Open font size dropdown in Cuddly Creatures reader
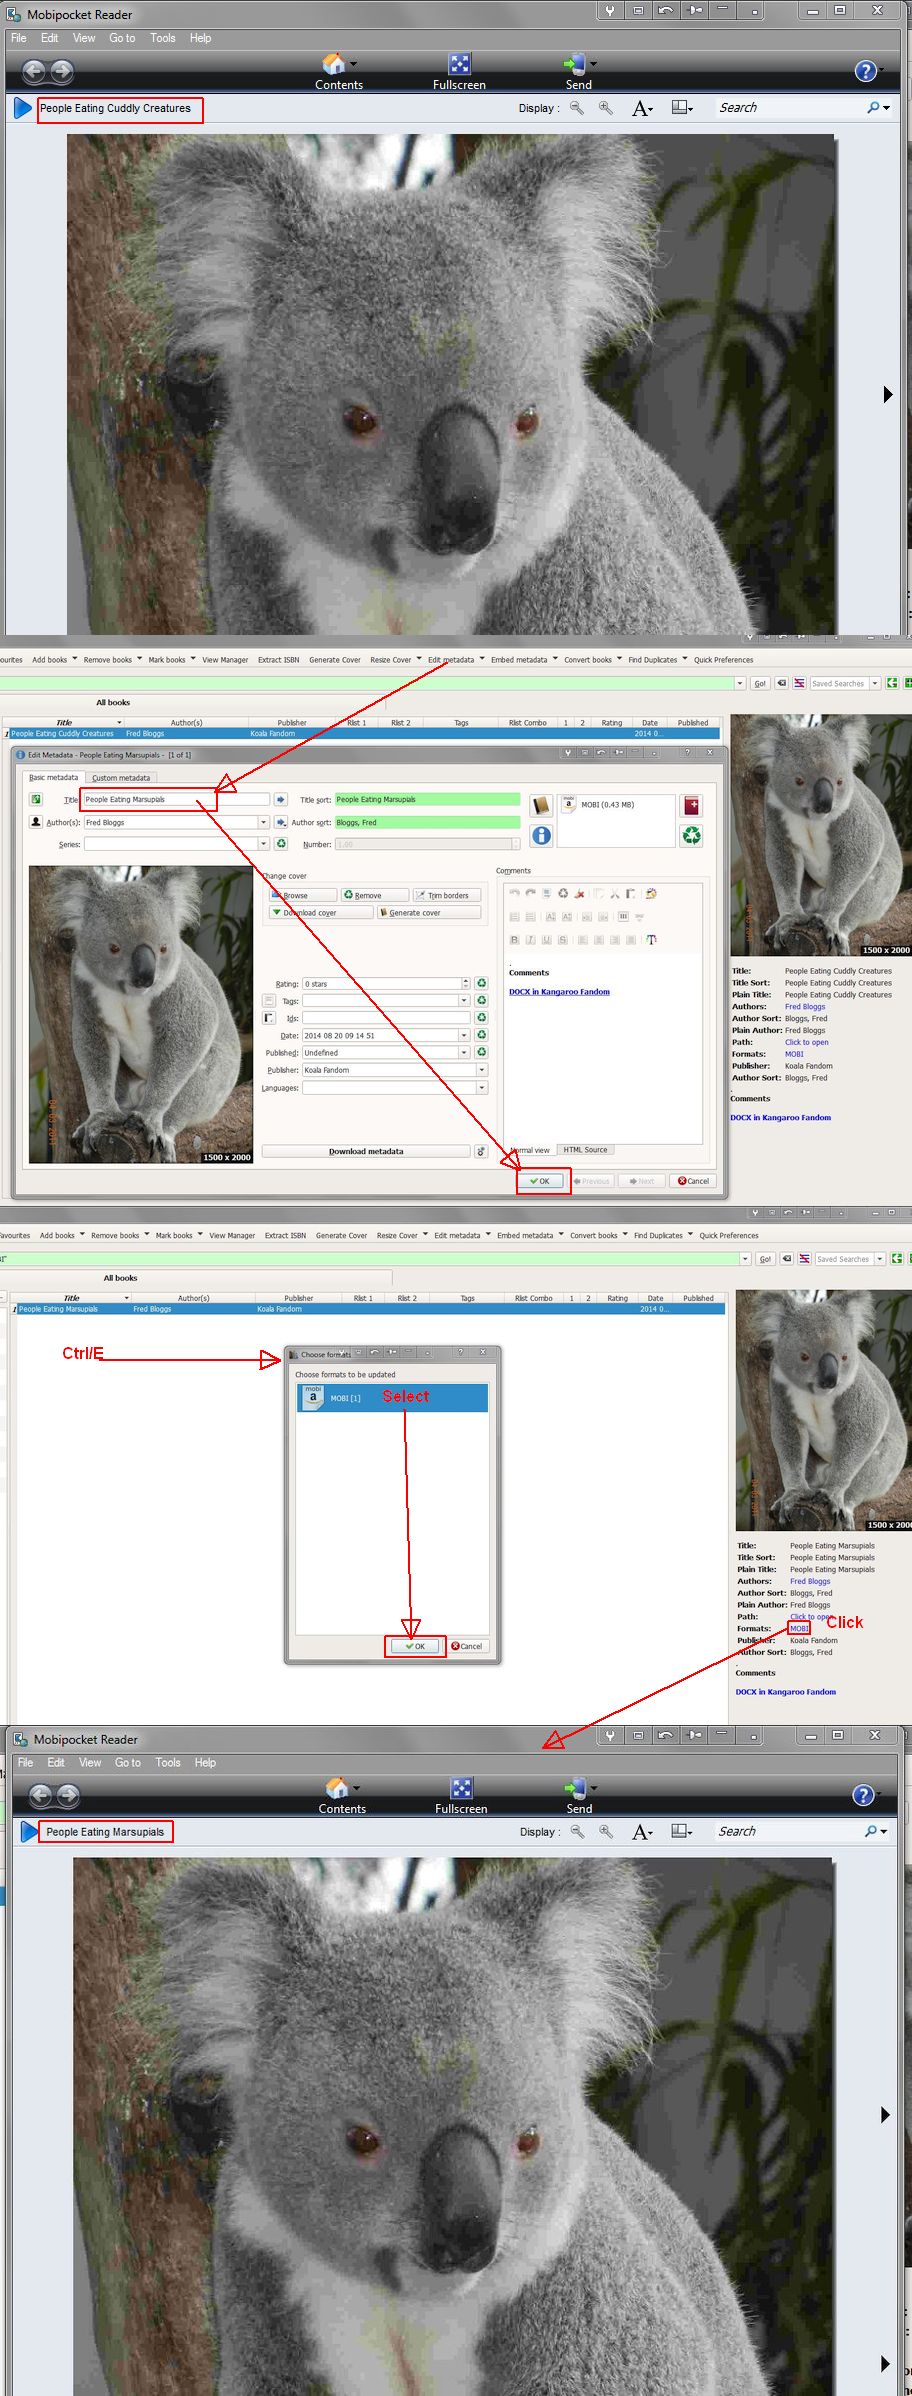 click(642, 108)
